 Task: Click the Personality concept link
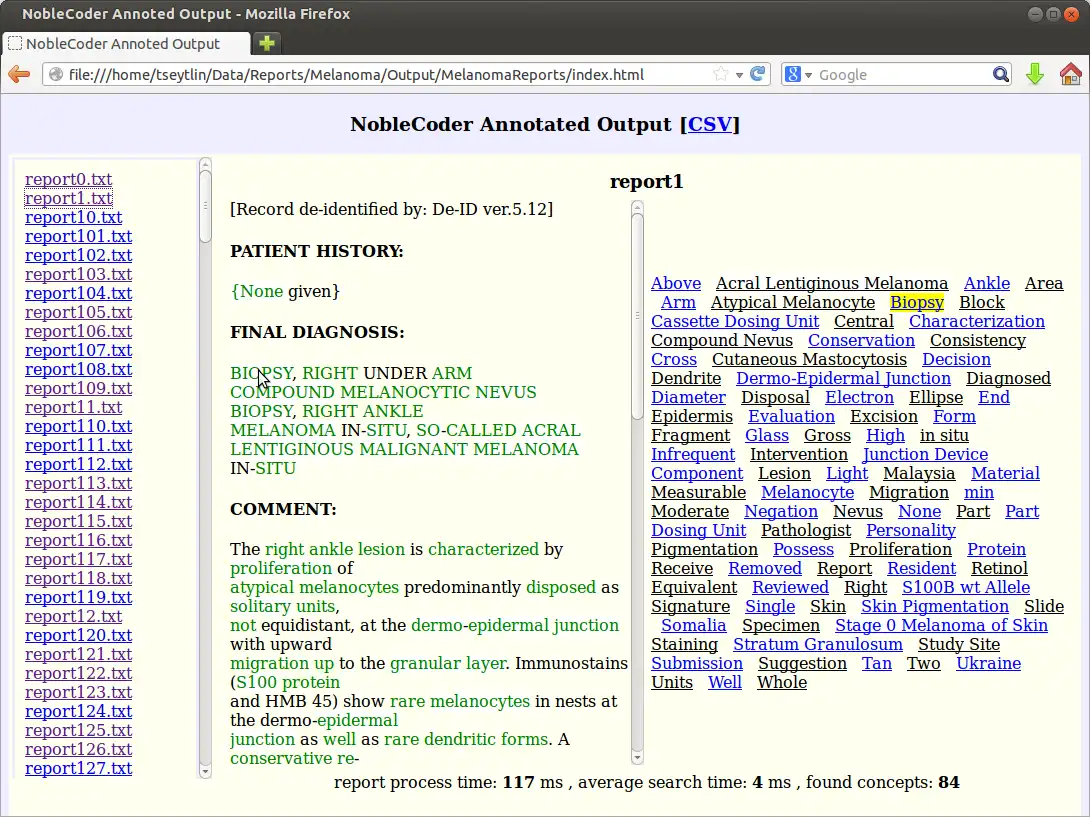(x=911, y=531)
